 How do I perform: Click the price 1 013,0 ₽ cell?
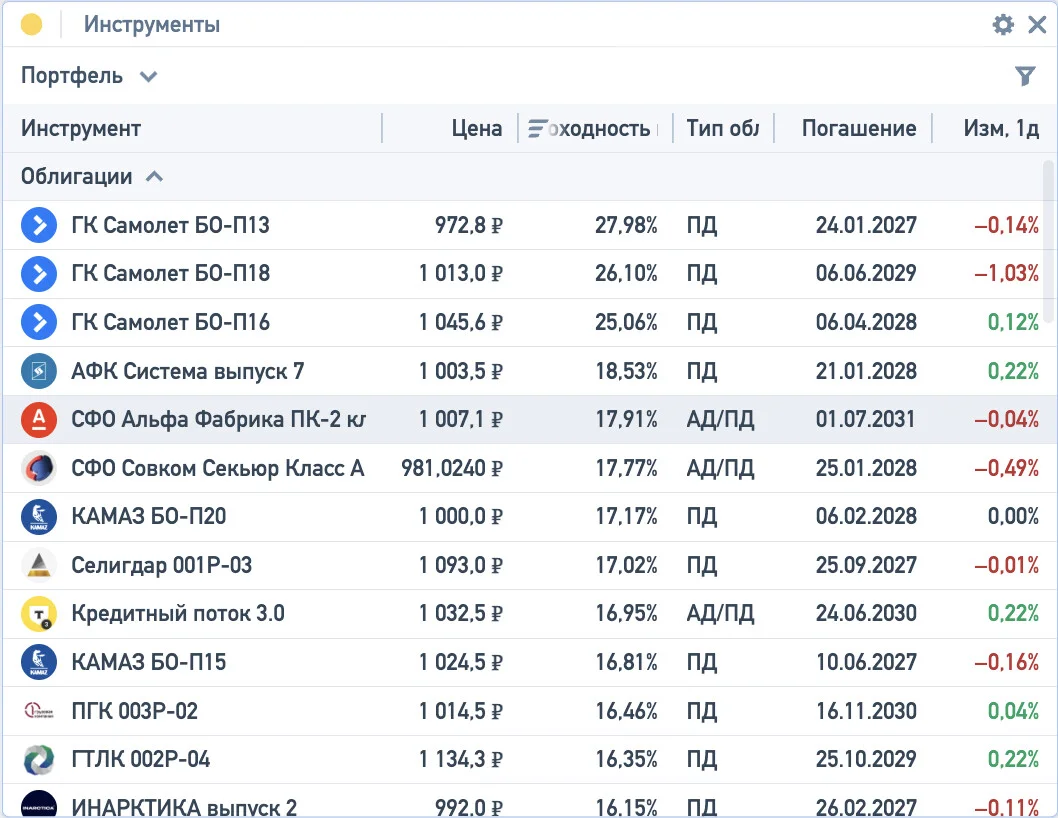coord(461,273)
